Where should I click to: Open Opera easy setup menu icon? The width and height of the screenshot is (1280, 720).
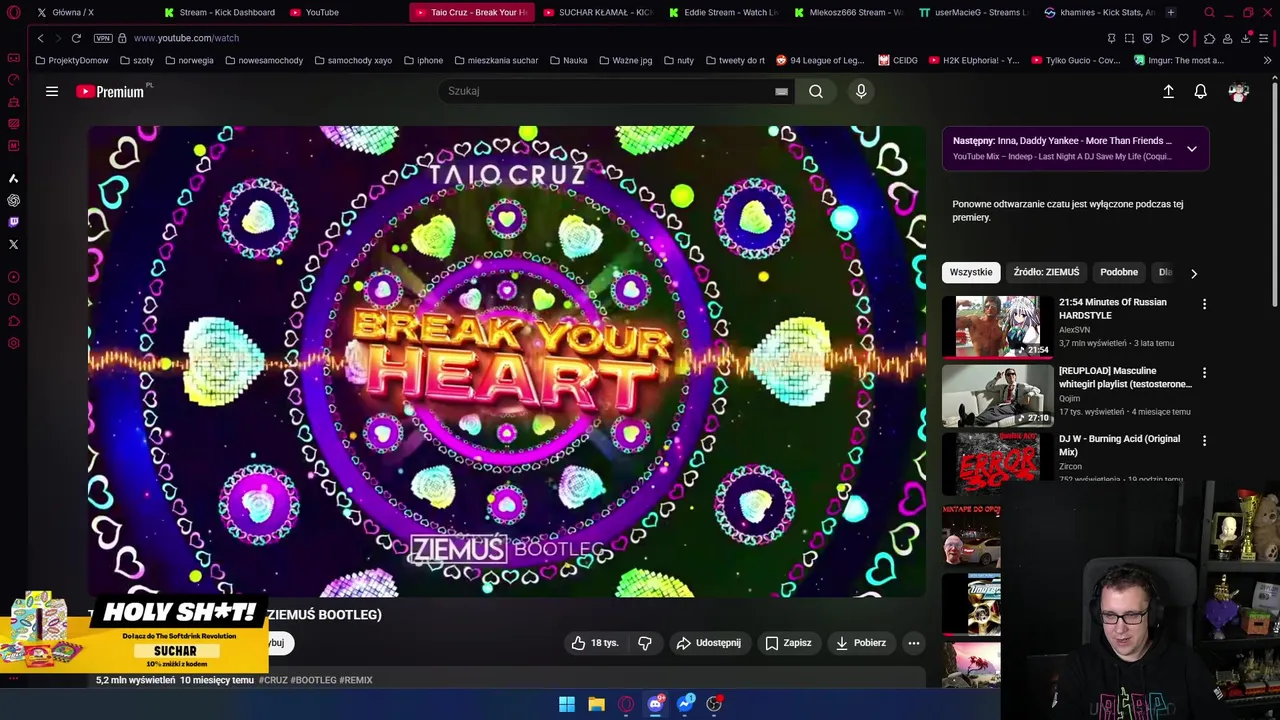click(1264, 38)
